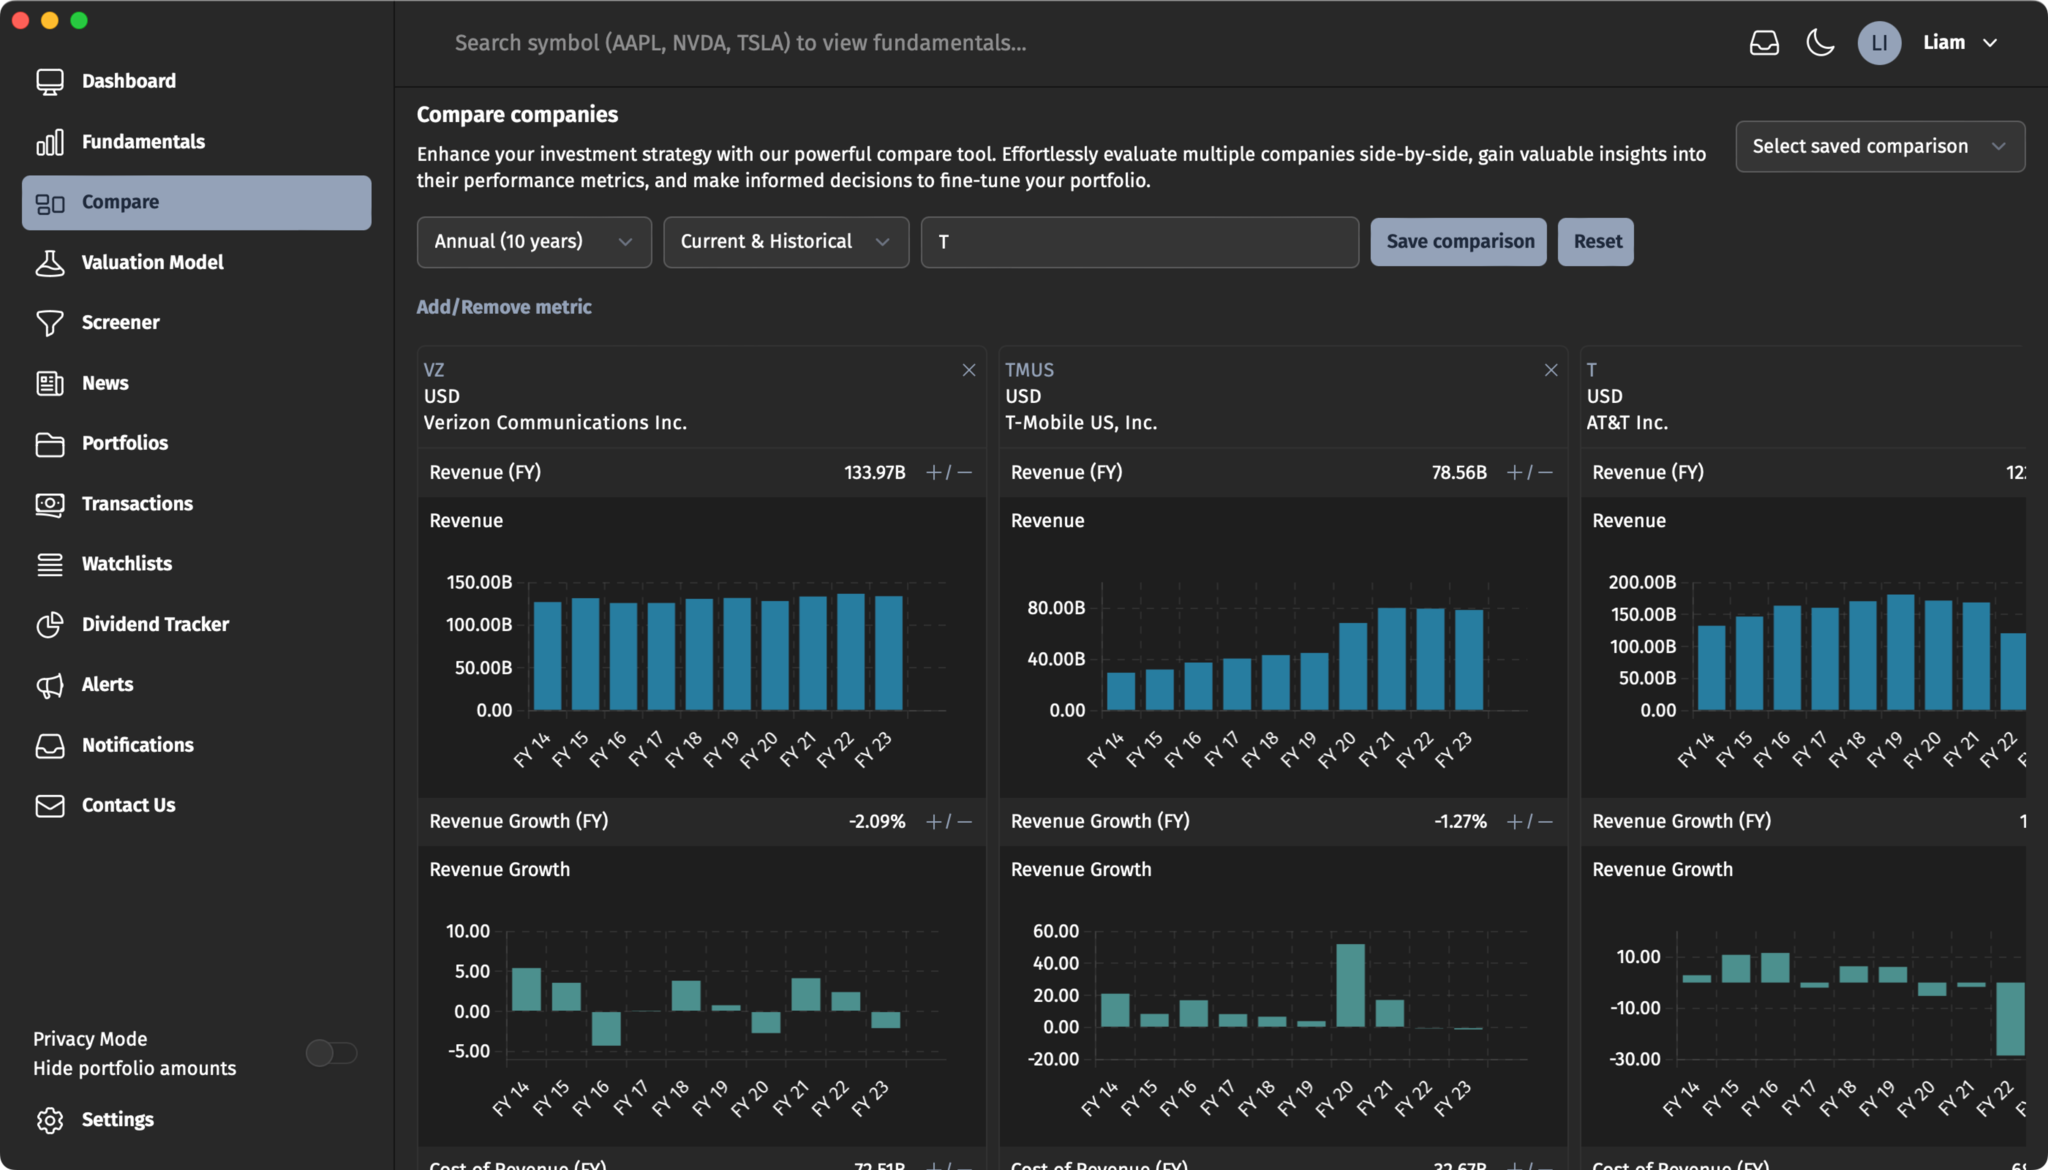Image resolution: width=2048 pixels, height=1170 pixels.
Task: Click VZ revenue growth value -2.09%
Action: point(877,822)
